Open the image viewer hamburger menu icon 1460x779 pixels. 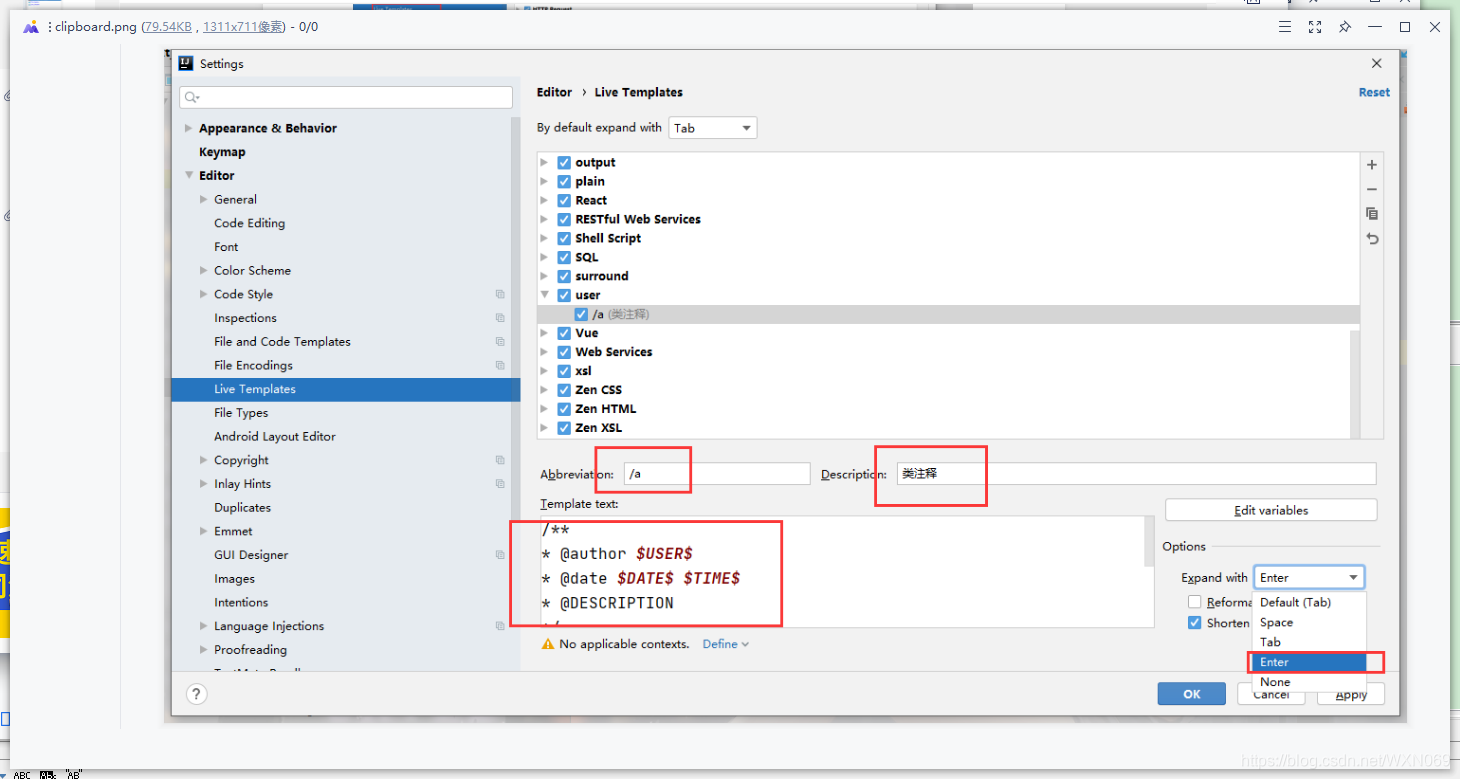click(x=1285, y=27)
